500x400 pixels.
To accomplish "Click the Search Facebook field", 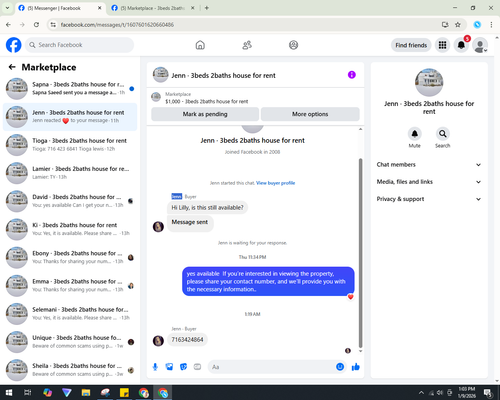I will tap(79, 45).
